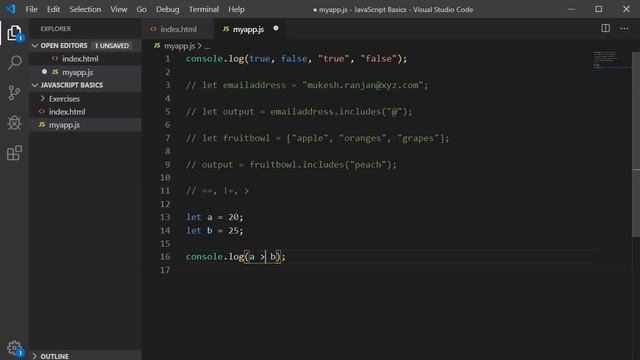
Task: Collapse the Open Editors section
Action: point(35,45)
